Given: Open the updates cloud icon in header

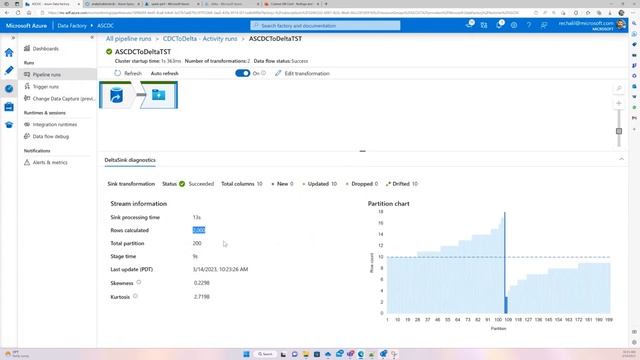Looking at the screenshot, I should [469, 25].
